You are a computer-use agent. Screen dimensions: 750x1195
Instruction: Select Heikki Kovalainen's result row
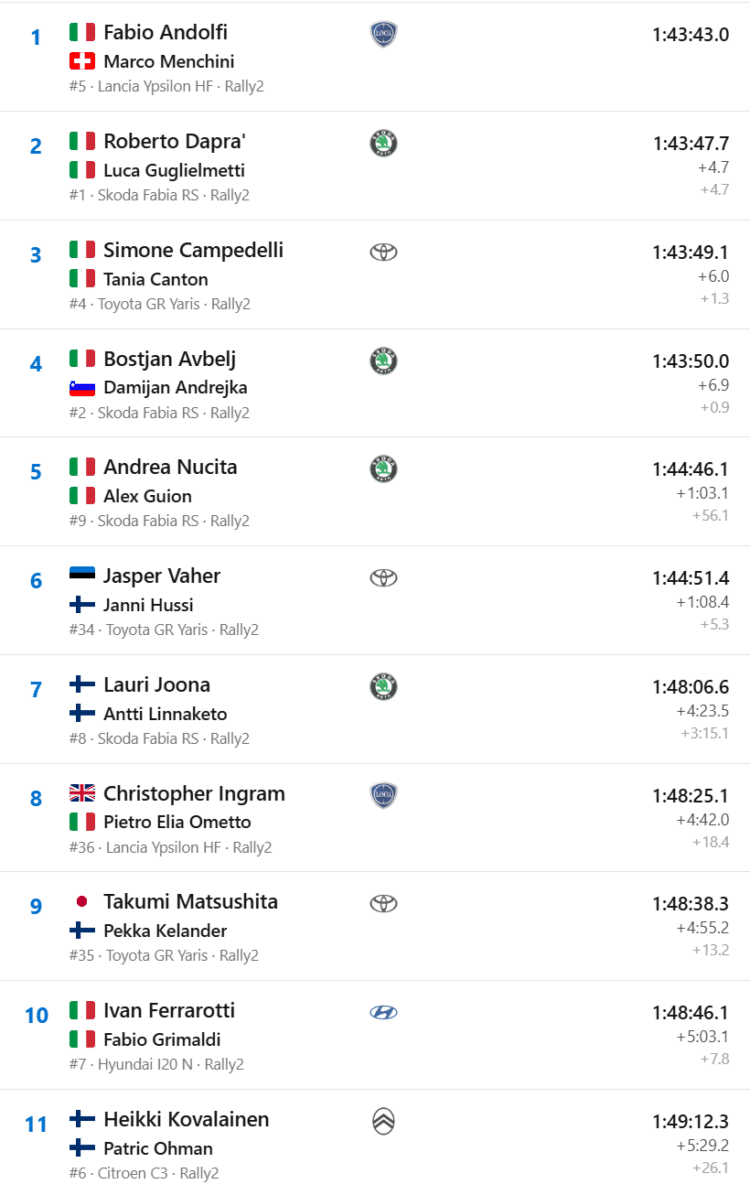(x=375, y=1143)
